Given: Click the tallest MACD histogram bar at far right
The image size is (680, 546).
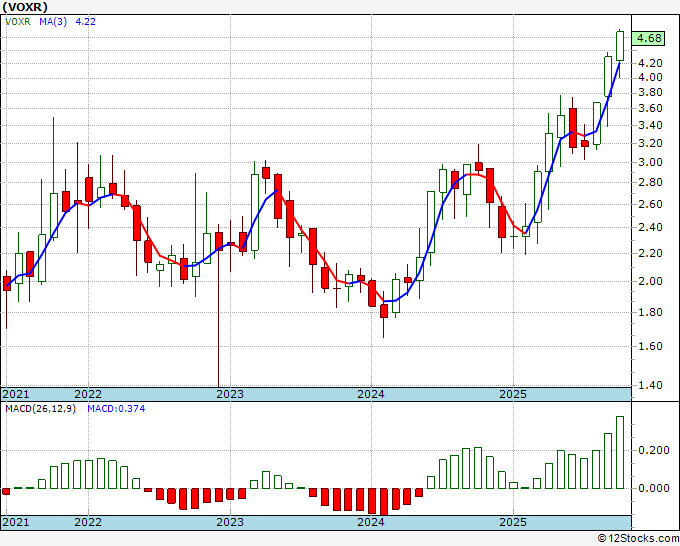Looking at the screenshot, I should pos(620,453).
